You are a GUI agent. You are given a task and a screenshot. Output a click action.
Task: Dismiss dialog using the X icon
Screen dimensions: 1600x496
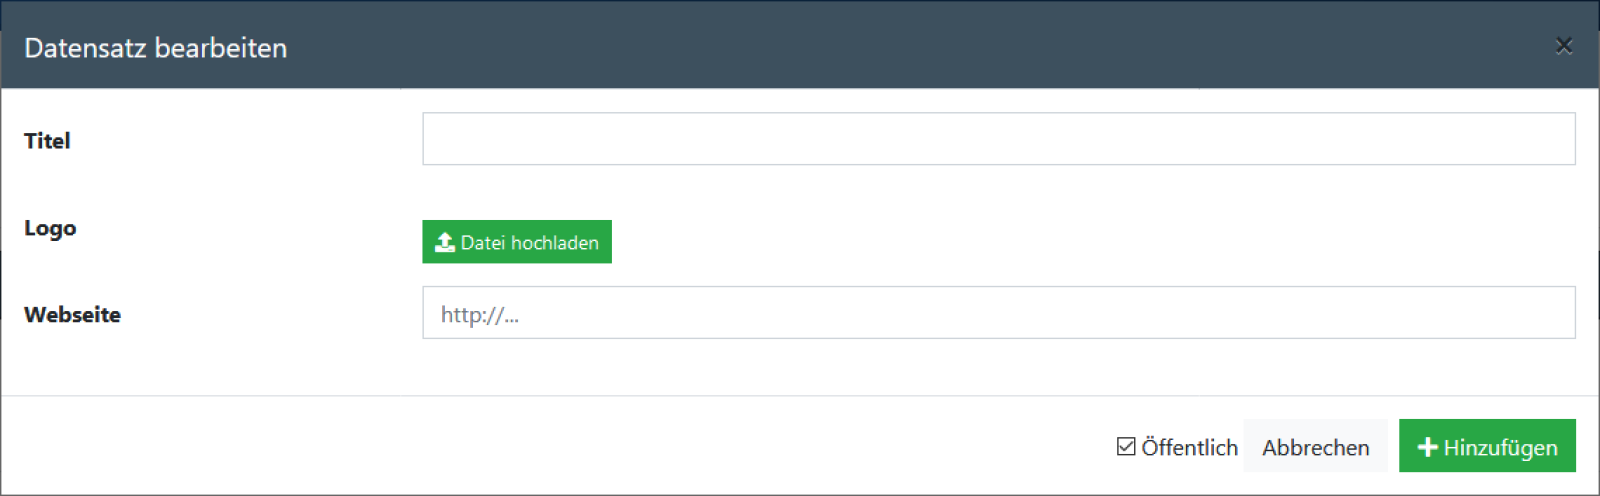click(1564, 46)
